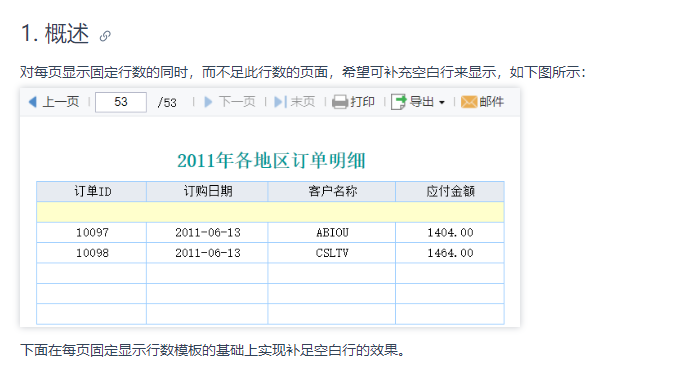691x368 pixels.
Task: Click amount cell 1404.00
Action: coord(450,232)
